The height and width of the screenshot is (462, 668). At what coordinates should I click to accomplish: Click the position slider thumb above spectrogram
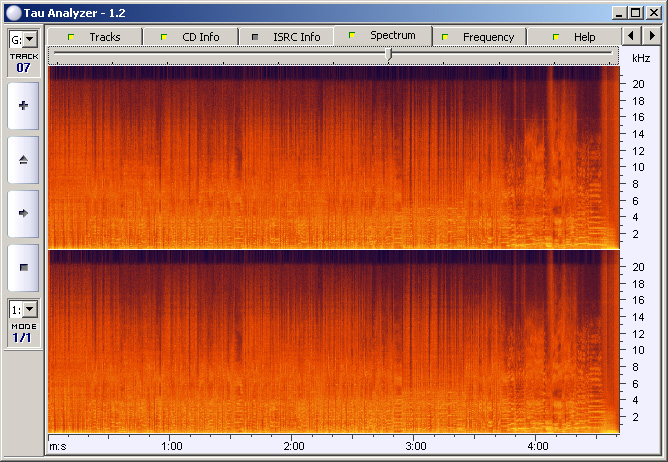(x=388, y=54)
